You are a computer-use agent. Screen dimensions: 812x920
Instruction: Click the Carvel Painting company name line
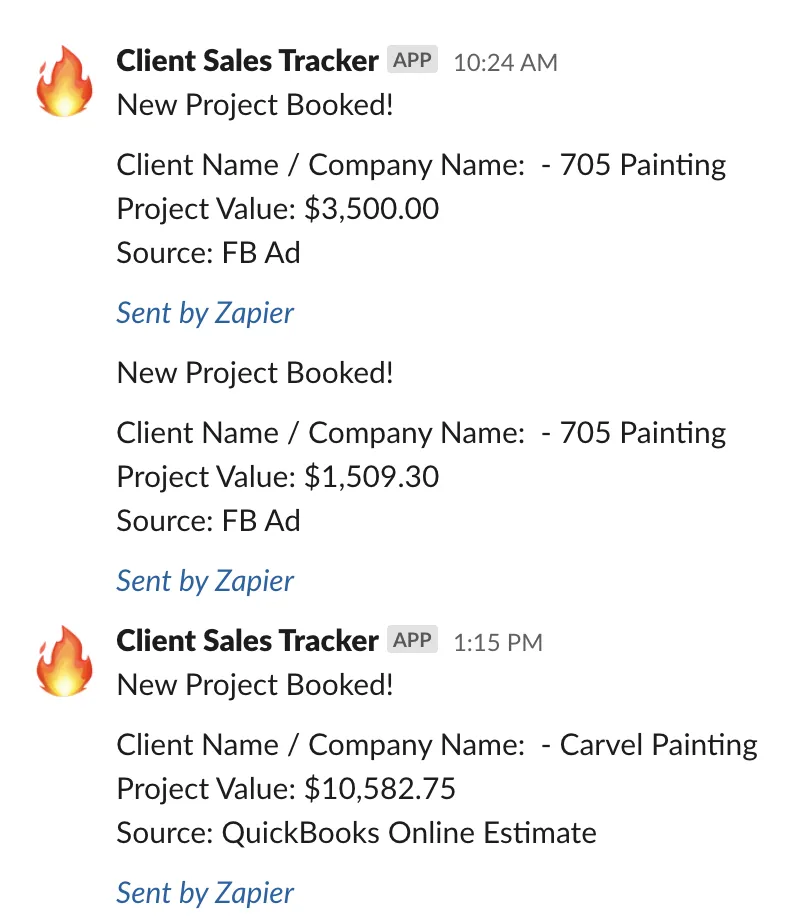[x=437, y=745]
